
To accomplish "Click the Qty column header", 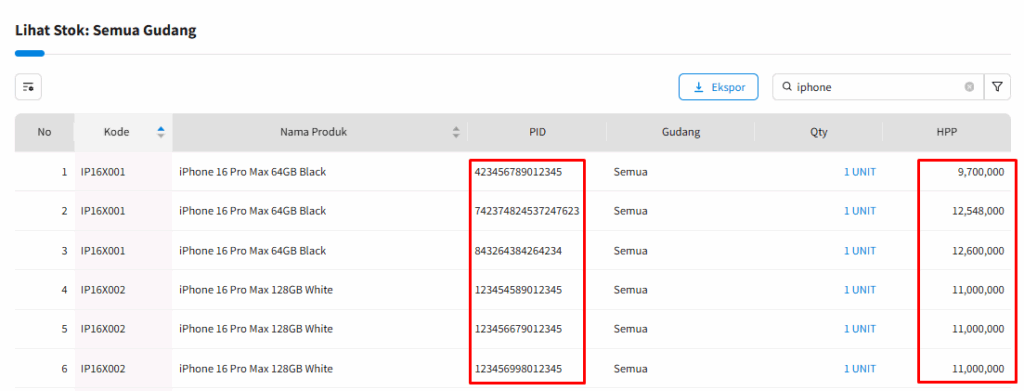I will point(818,132).
